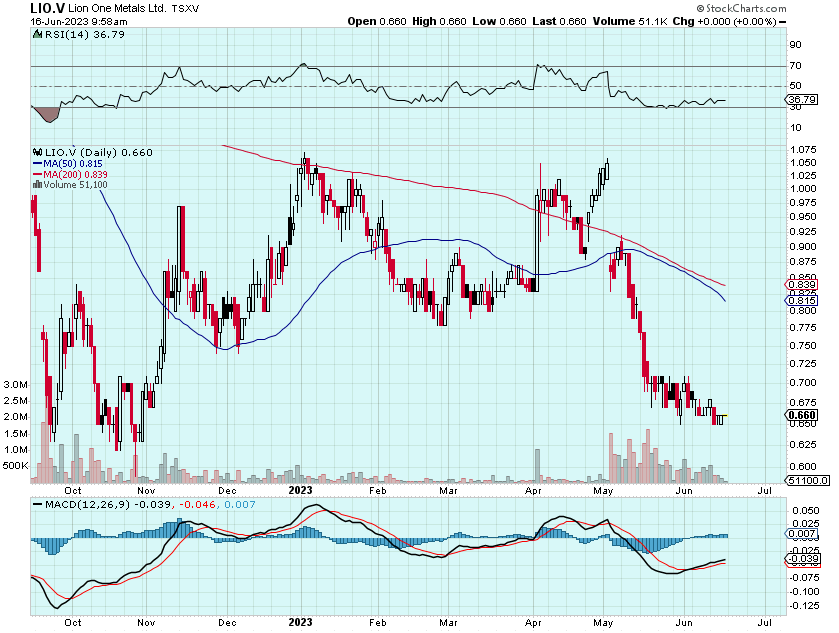Click the 0.050 label on the MACD axis
The image size is (839, 633).
(x=805, y=511)
